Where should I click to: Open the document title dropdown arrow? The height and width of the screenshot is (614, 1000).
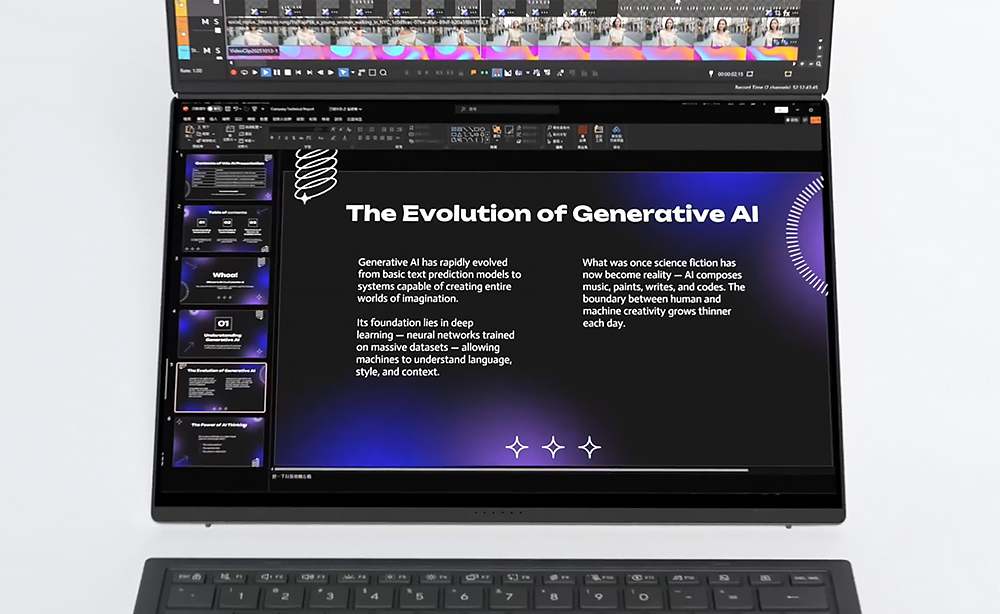360,109
